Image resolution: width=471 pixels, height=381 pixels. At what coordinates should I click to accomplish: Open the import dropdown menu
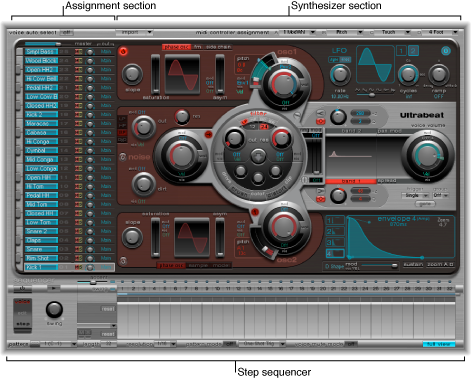[134, 32]
